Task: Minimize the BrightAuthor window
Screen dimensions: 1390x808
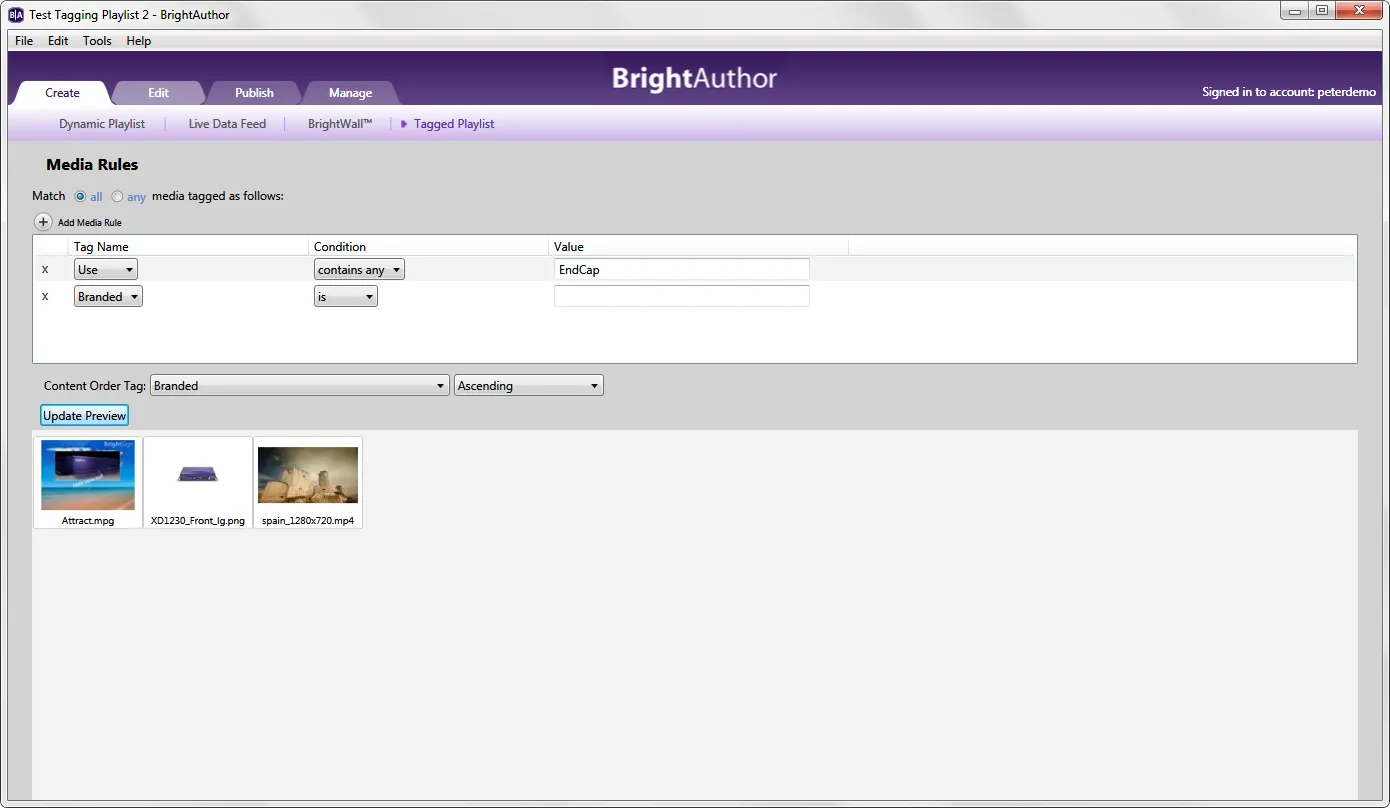Action: tap(1294, 10)
